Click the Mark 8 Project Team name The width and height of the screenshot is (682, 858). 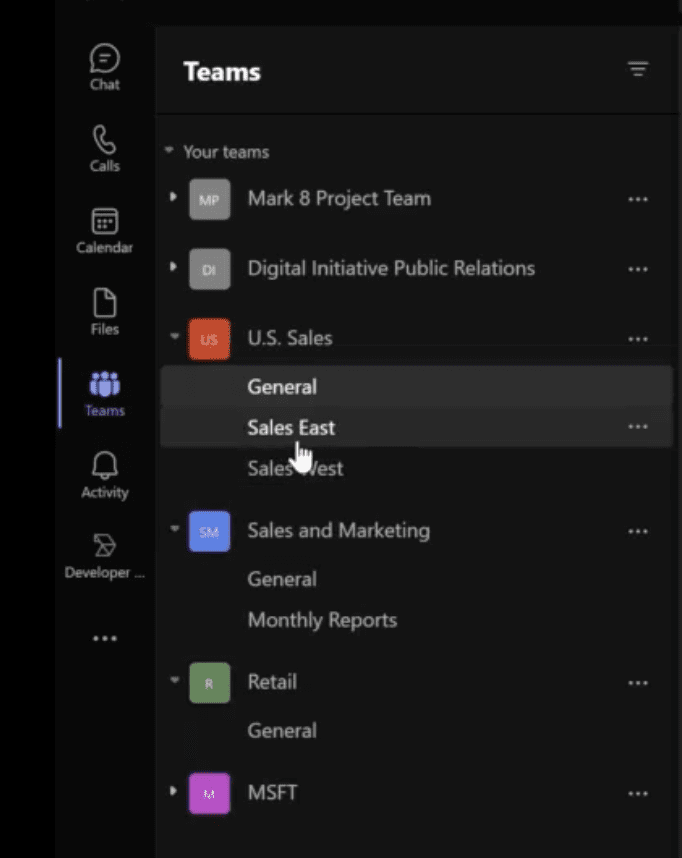tap(339, 199)
